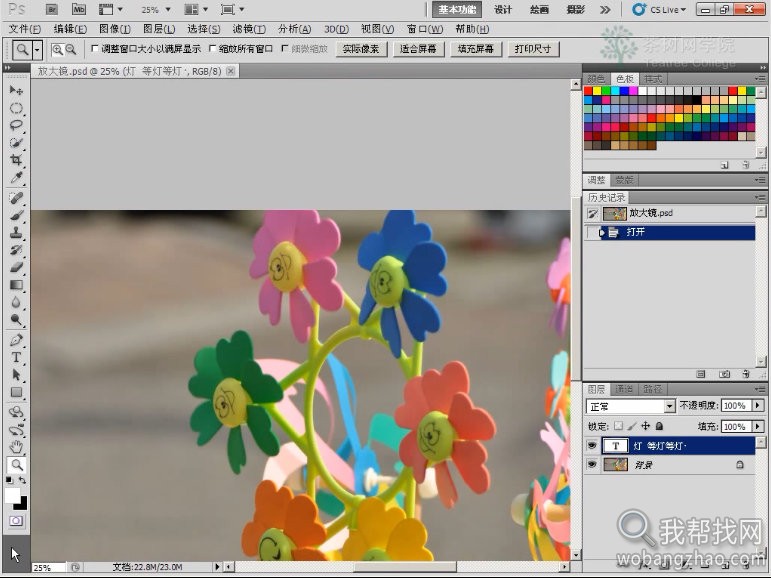
Task: Select the 3D Rotate tool
Action: coord(16,412)
